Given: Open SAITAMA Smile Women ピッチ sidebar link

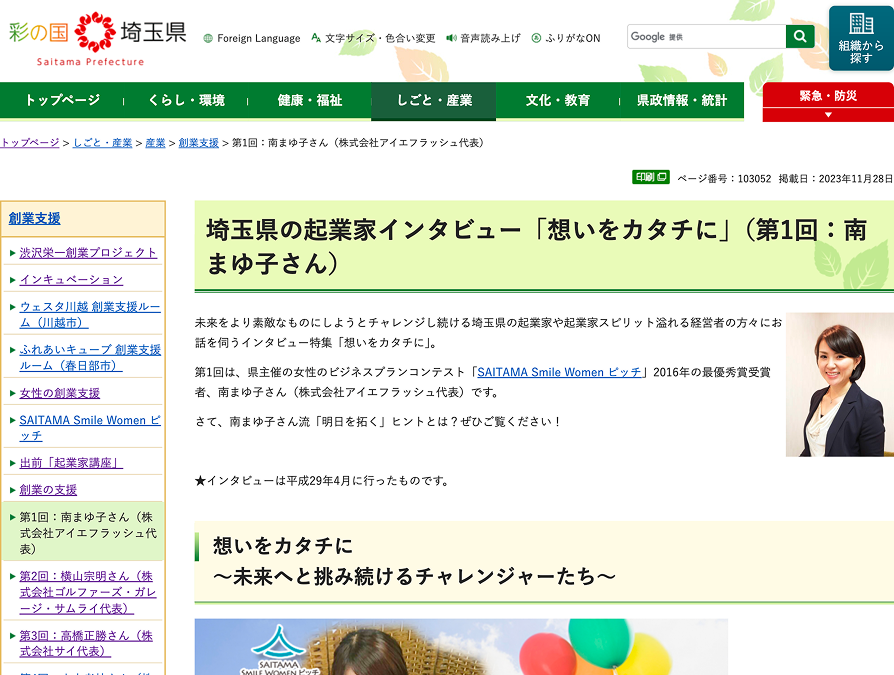Looking at the screenshot, I should (90, 428).
